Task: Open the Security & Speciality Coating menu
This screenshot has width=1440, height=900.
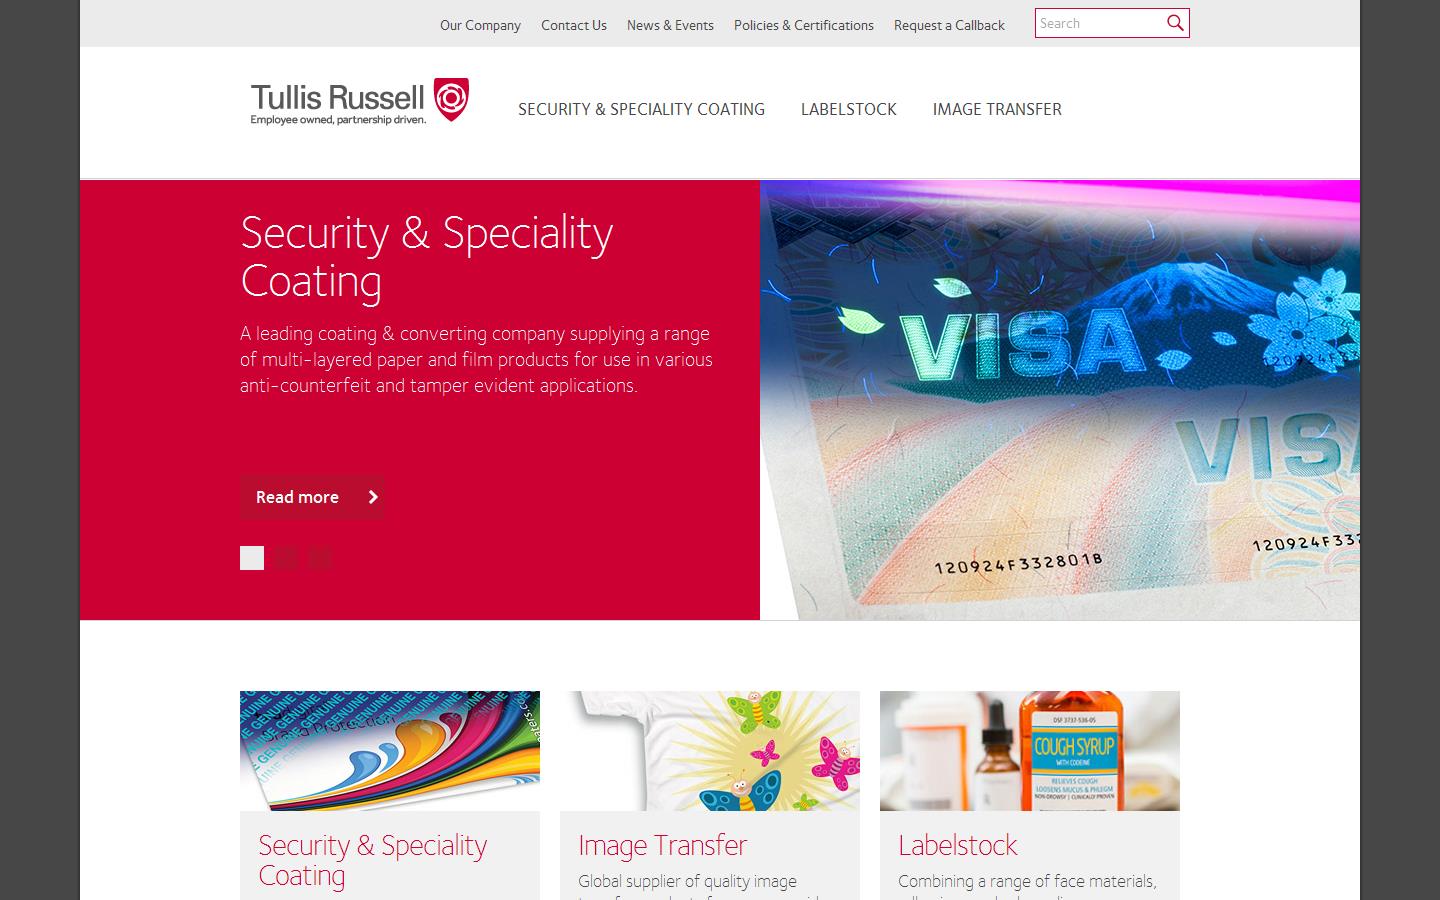Action: click(x=641, y=109)
